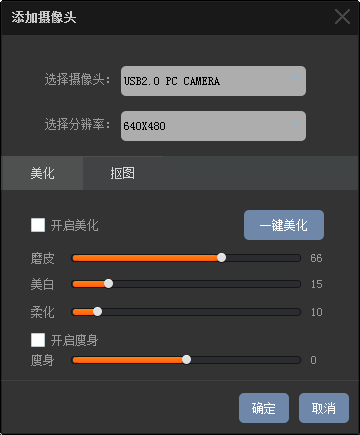Click the 柔化 slider handle
The image size is (360, 435).
(98, 312)
